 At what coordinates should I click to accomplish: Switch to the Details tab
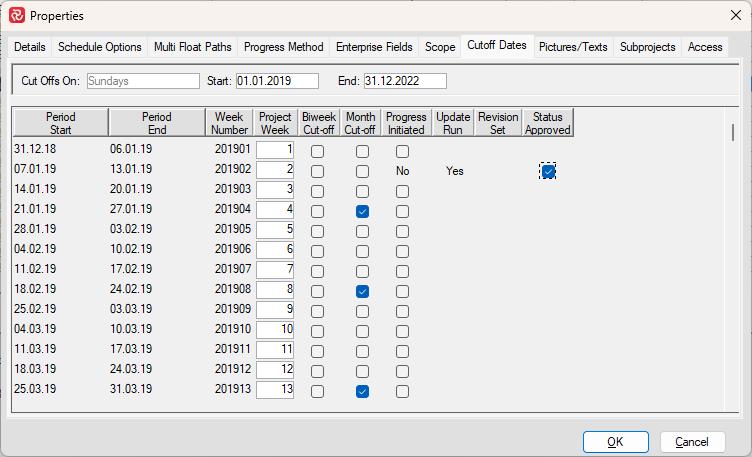click(30, 47)
